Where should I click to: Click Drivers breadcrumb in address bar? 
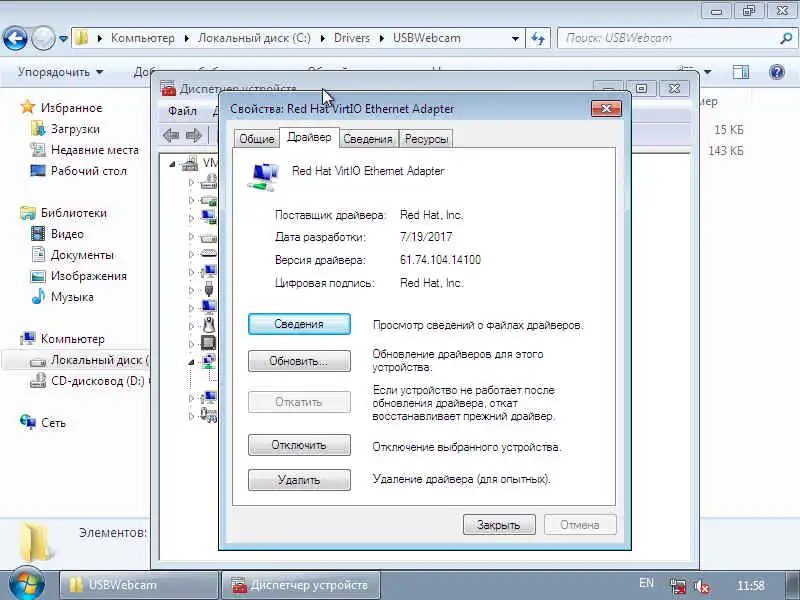tap(352, 38)
